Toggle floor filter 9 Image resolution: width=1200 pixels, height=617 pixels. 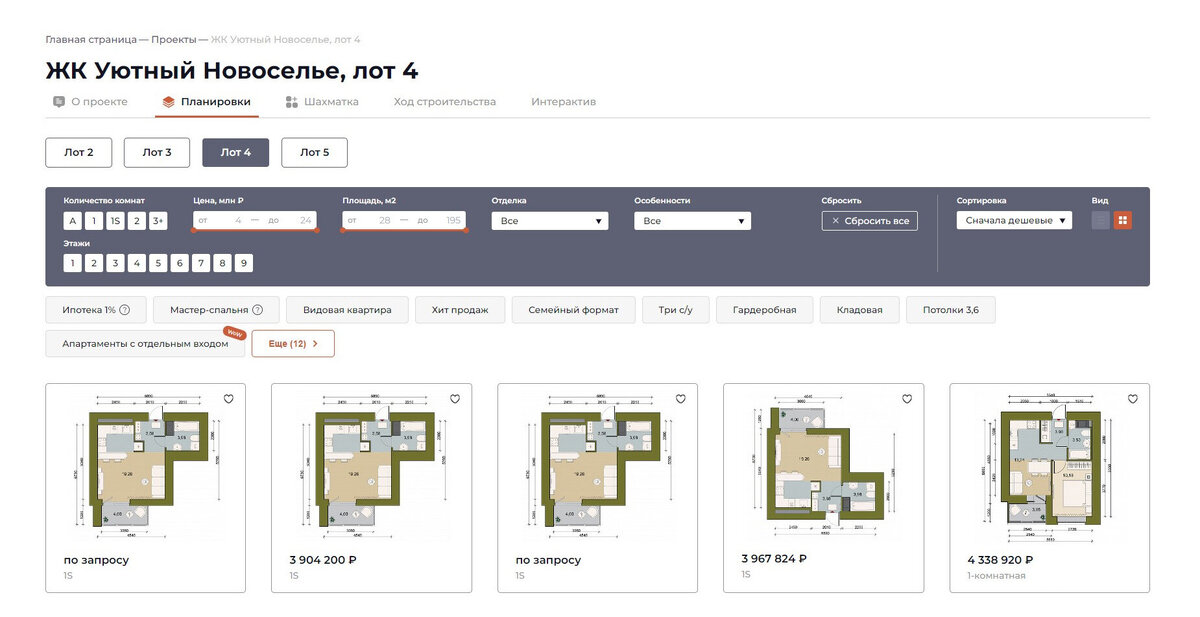(x=244, y=263)
